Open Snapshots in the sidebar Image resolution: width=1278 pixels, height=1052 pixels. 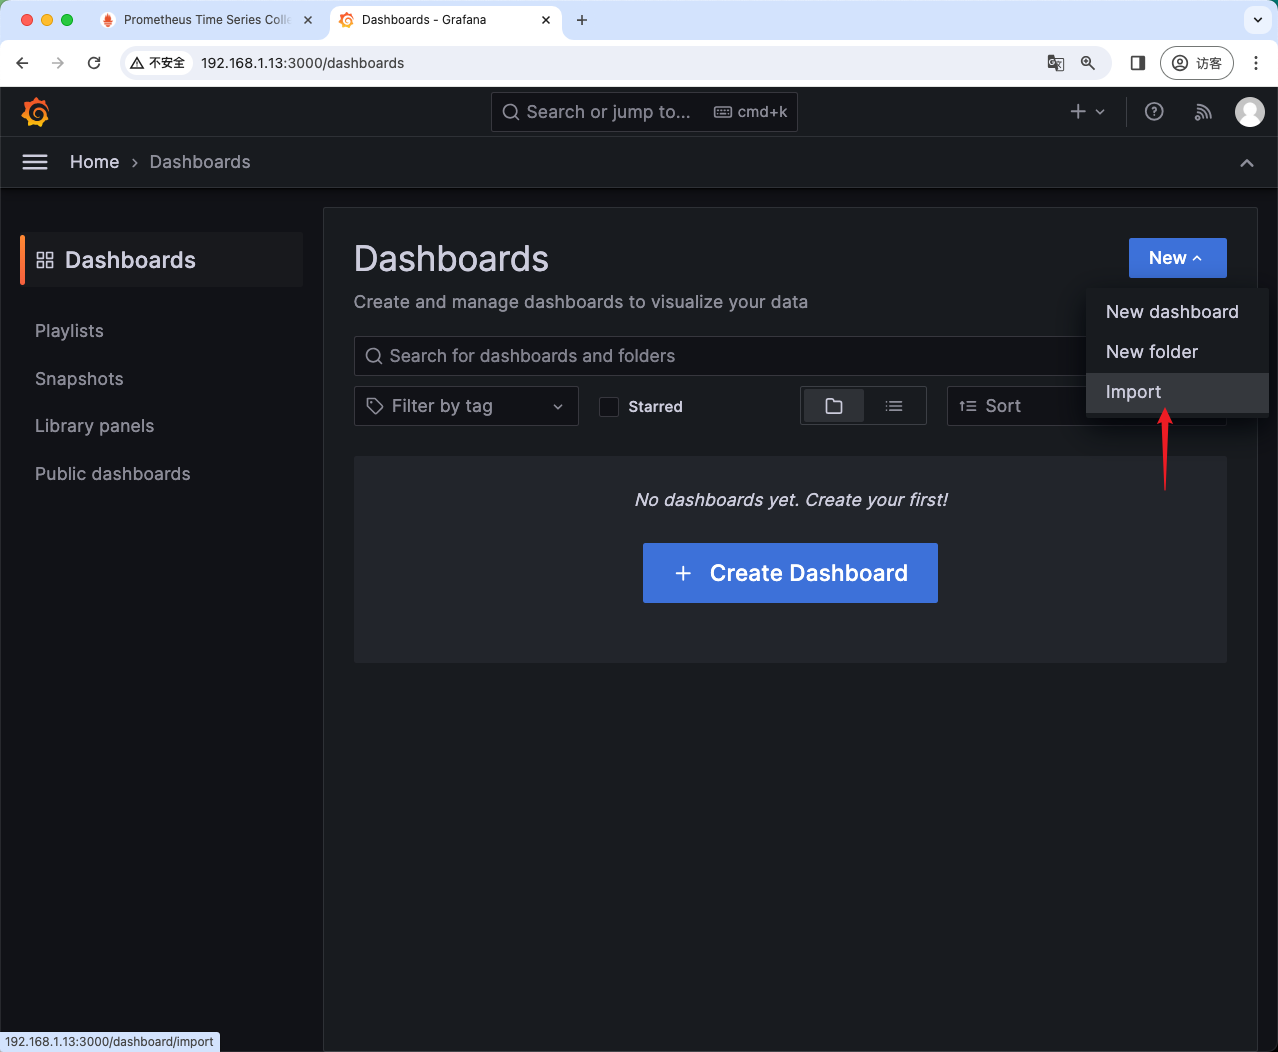(x=79, y=379)
